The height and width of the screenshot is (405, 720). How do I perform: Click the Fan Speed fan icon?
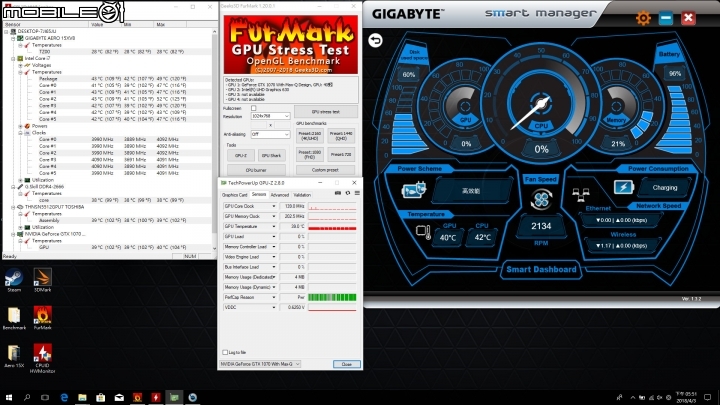pyautogui.click(x=541, y=200)
